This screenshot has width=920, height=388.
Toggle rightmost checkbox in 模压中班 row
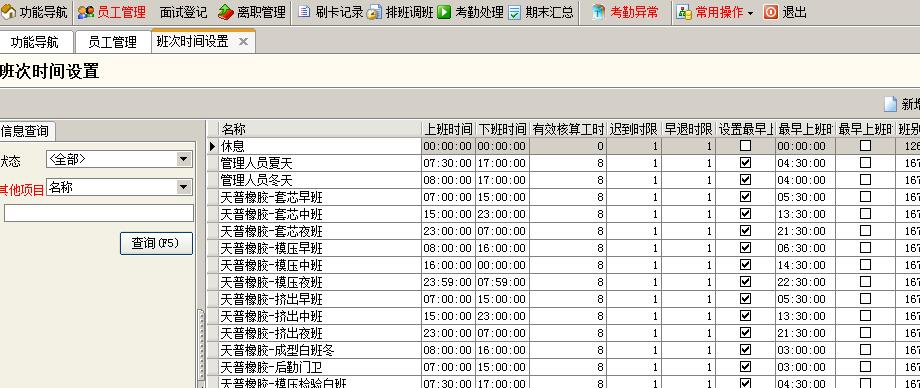click(x=865, y=265)
